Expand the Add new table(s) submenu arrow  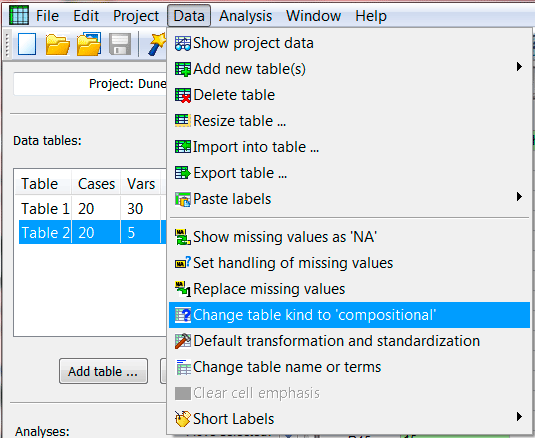519,66
